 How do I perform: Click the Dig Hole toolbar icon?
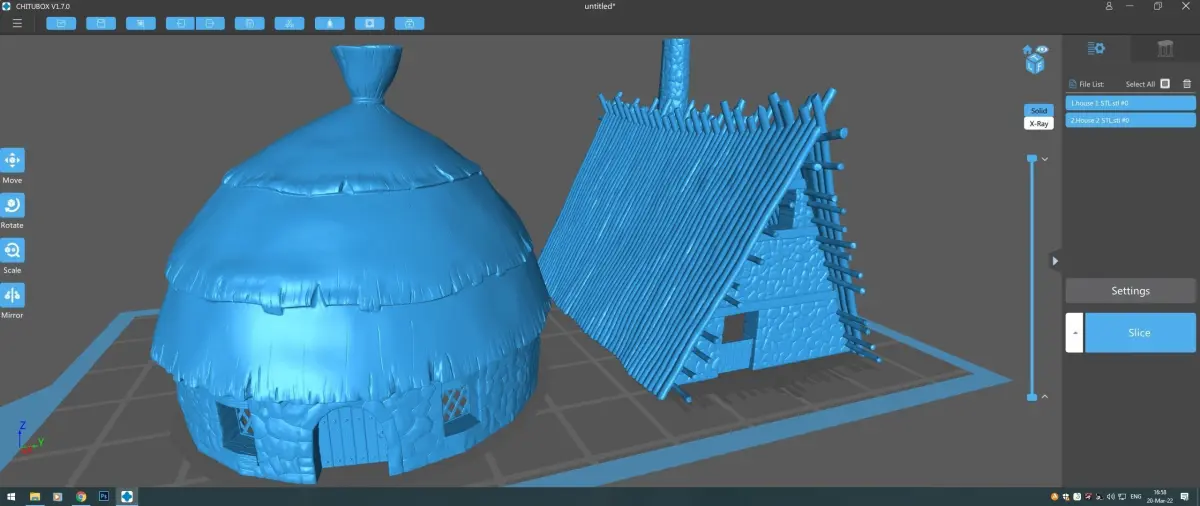pyautogui.click(x=370, y=23)
